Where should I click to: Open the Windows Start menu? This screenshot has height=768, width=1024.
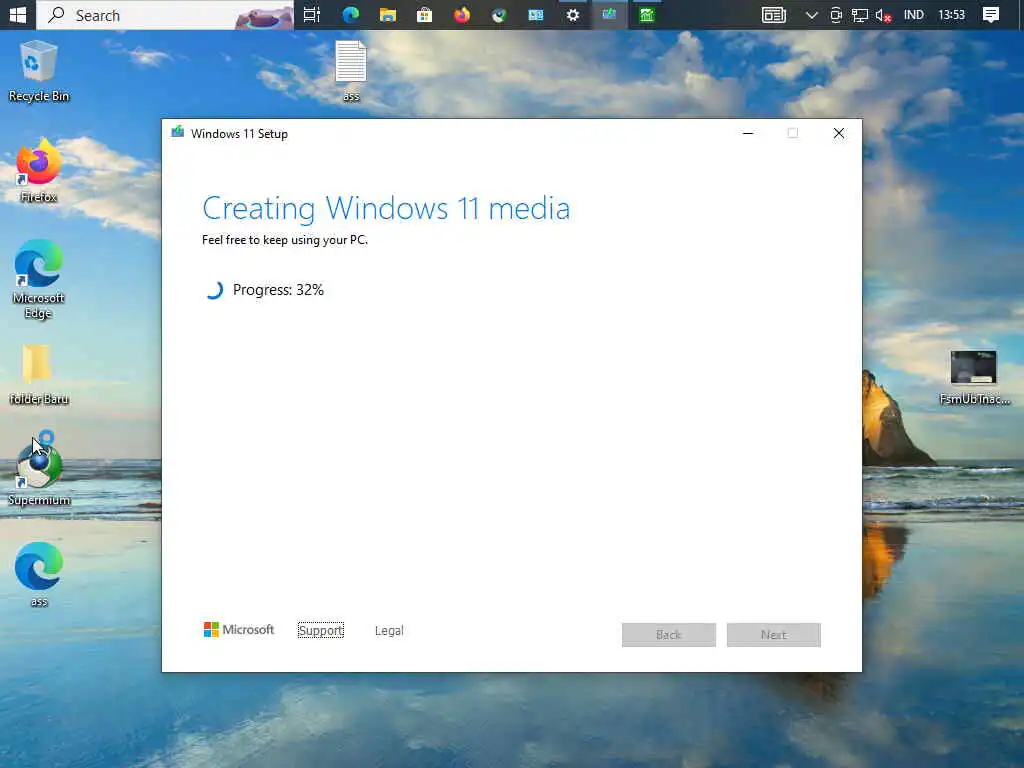18,14
